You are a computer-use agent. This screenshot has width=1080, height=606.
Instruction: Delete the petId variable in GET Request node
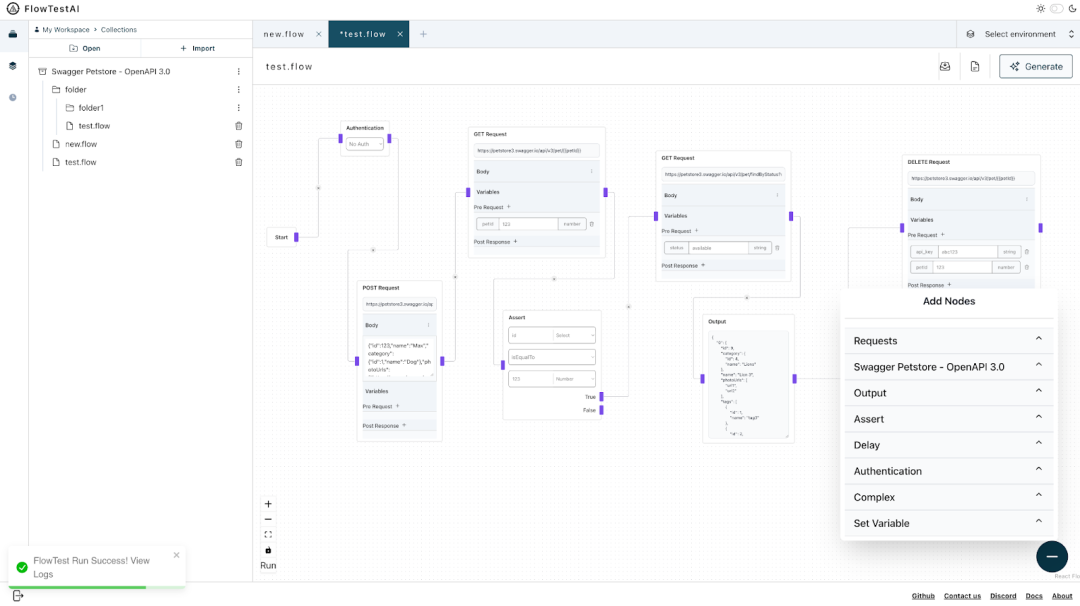click(x=592, y=224)
